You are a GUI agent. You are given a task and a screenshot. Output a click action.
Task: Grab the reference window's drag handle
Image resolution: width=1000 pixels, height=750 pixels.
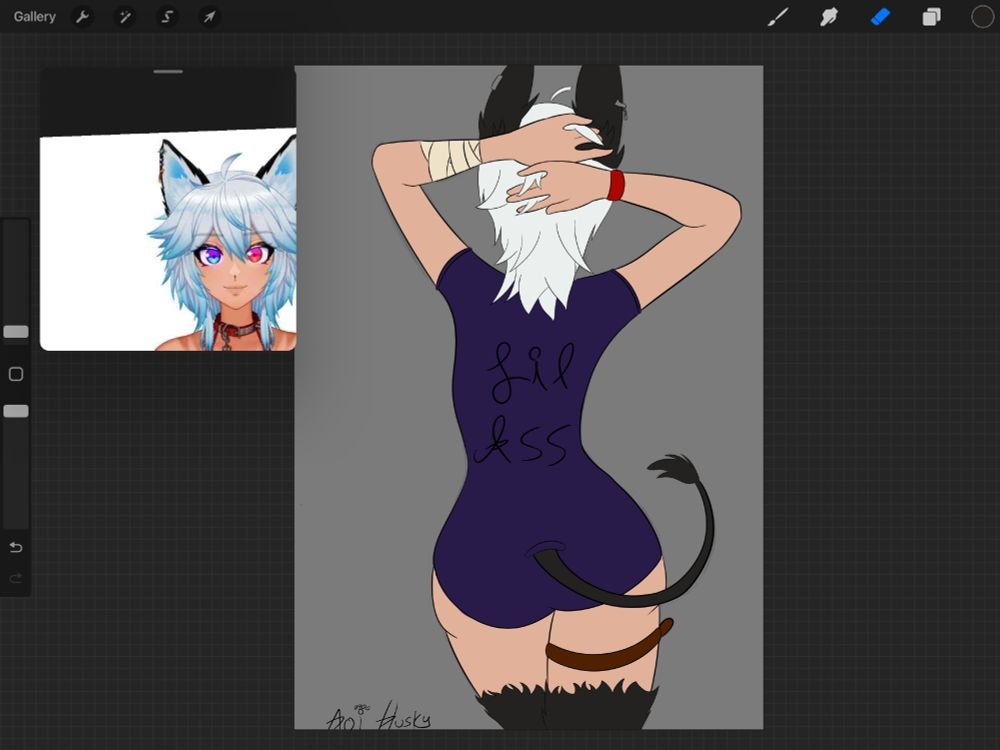tap(168, 71)
